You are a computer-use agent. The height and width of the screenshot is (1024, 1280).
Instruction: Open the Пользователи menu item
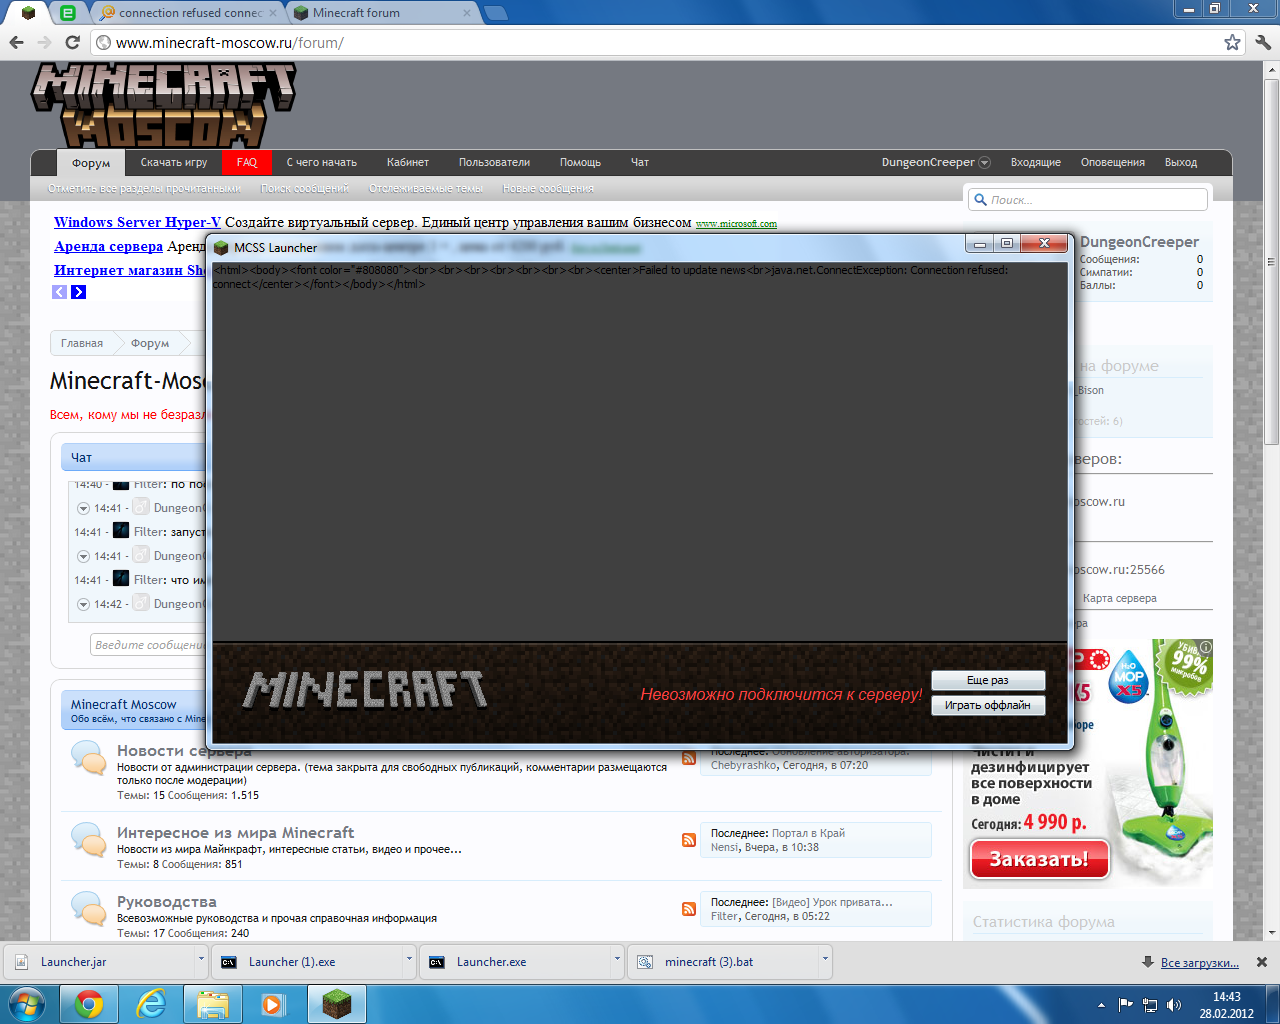pos(494,162)
